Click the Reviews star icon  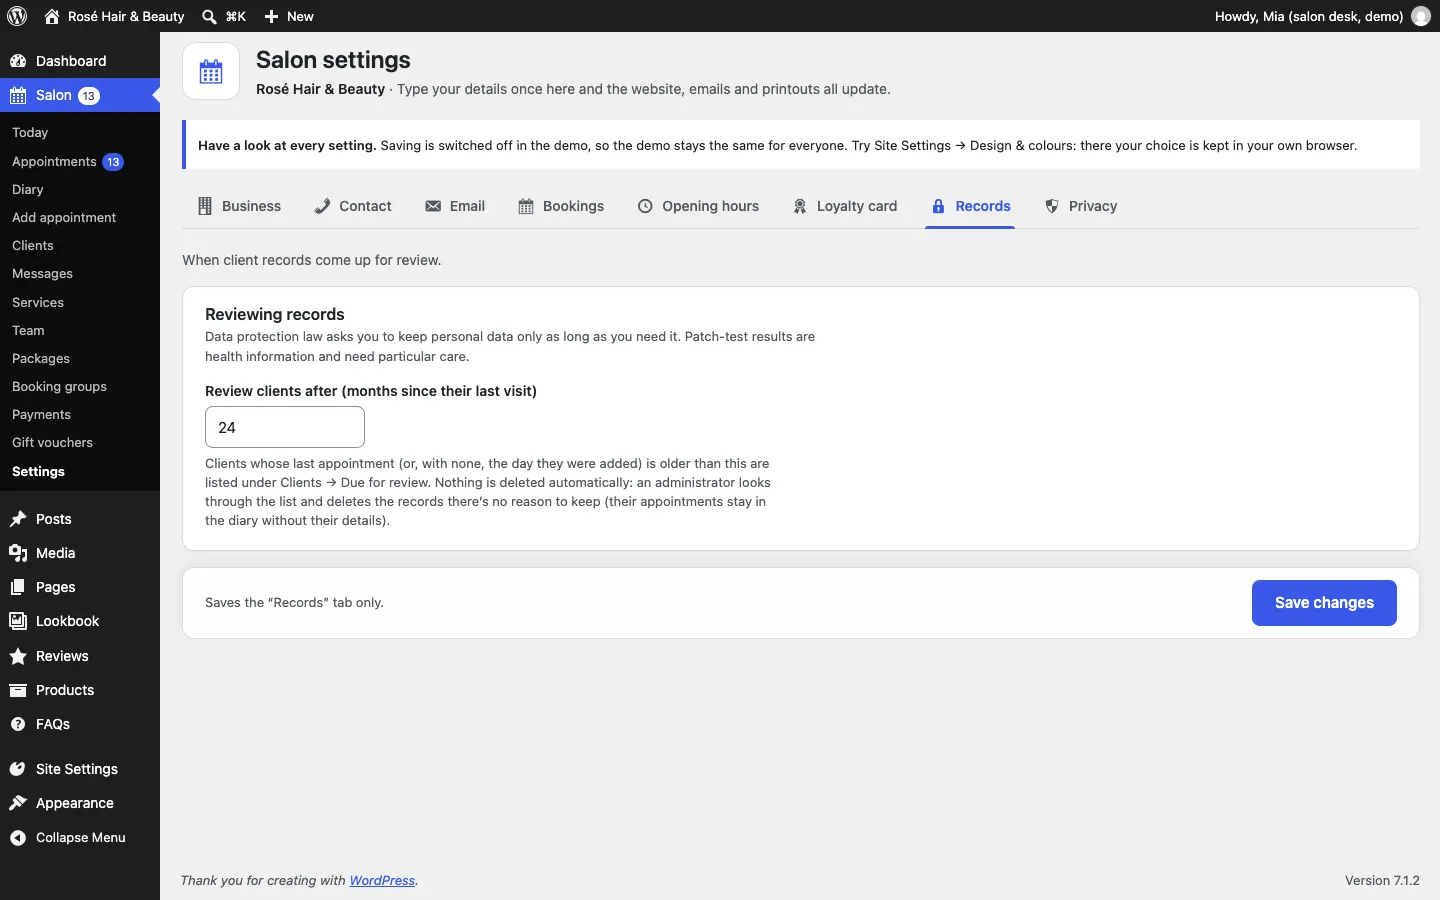click(18, 656)
